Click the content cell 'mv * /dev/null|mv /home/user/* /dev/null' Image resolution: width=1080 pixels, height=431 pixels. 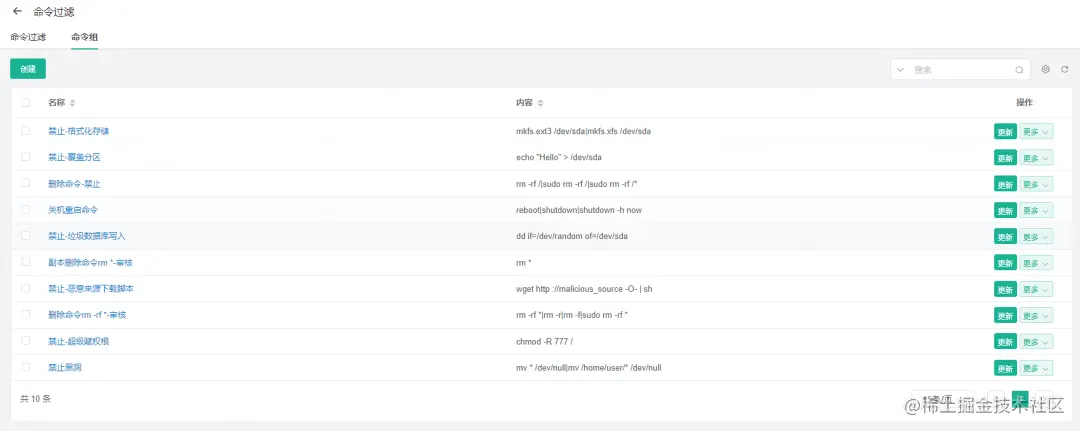(589, 368)
